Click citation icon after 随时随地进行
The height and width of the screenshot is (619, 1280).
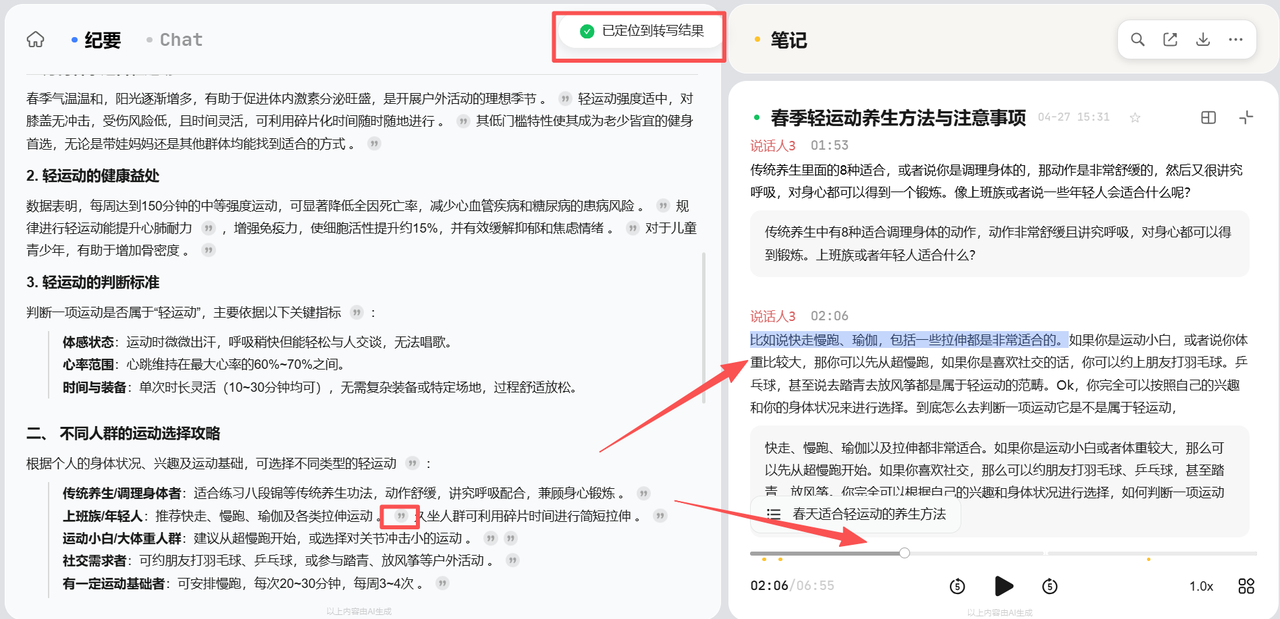tap(463, 121)
